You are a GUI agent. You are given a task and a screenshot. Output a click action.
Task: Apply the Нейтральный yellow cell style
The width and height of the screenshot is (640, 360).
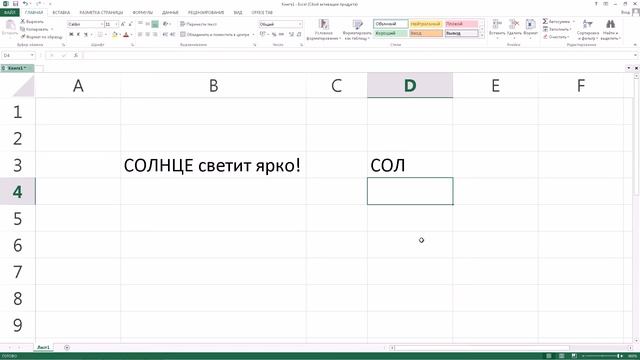coord(426,24)
